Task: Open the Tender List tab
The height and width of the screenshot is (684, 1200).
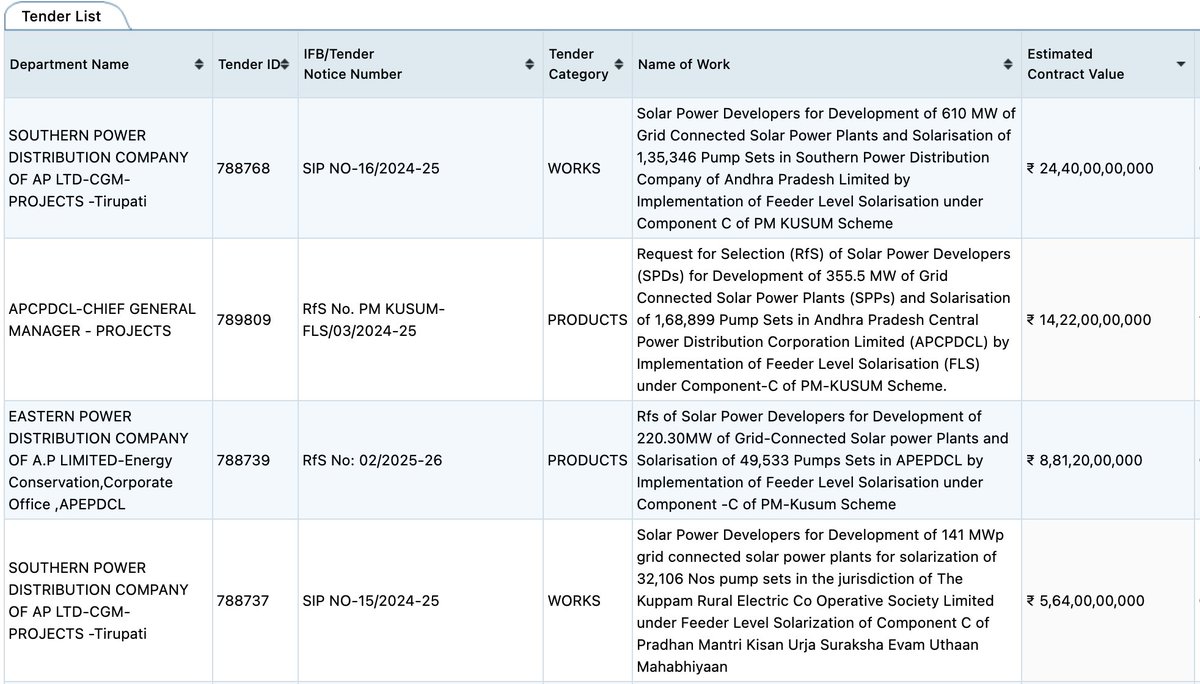Action: pyautogui.click(x=62, y=16)
